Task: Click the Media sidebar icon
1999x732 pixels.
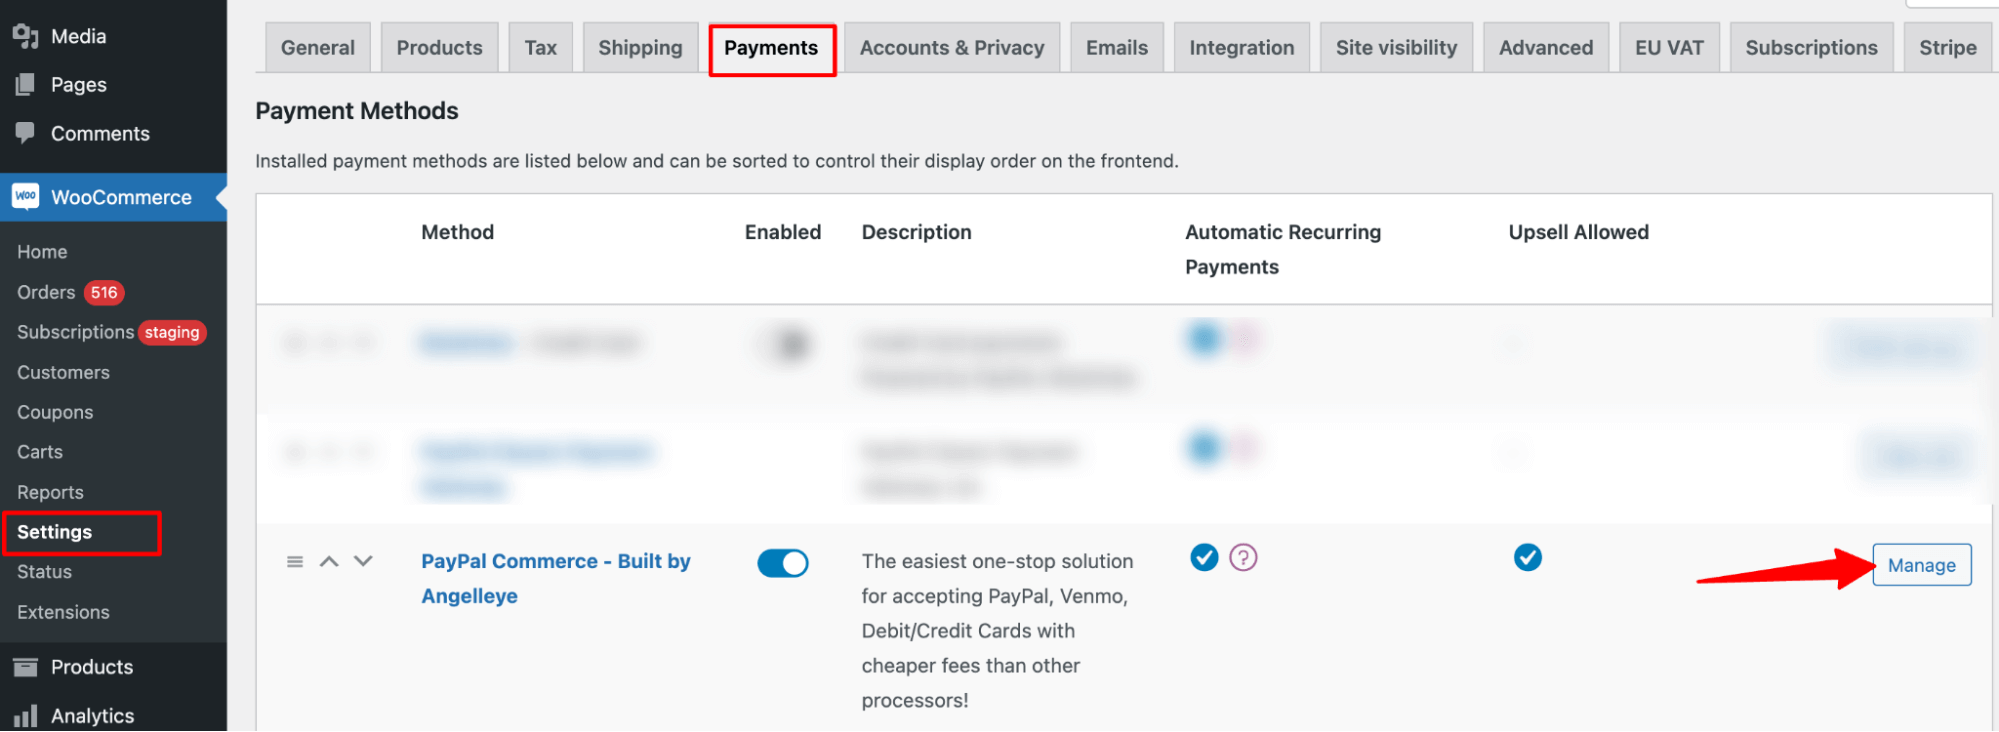Action: pos(26,36)
